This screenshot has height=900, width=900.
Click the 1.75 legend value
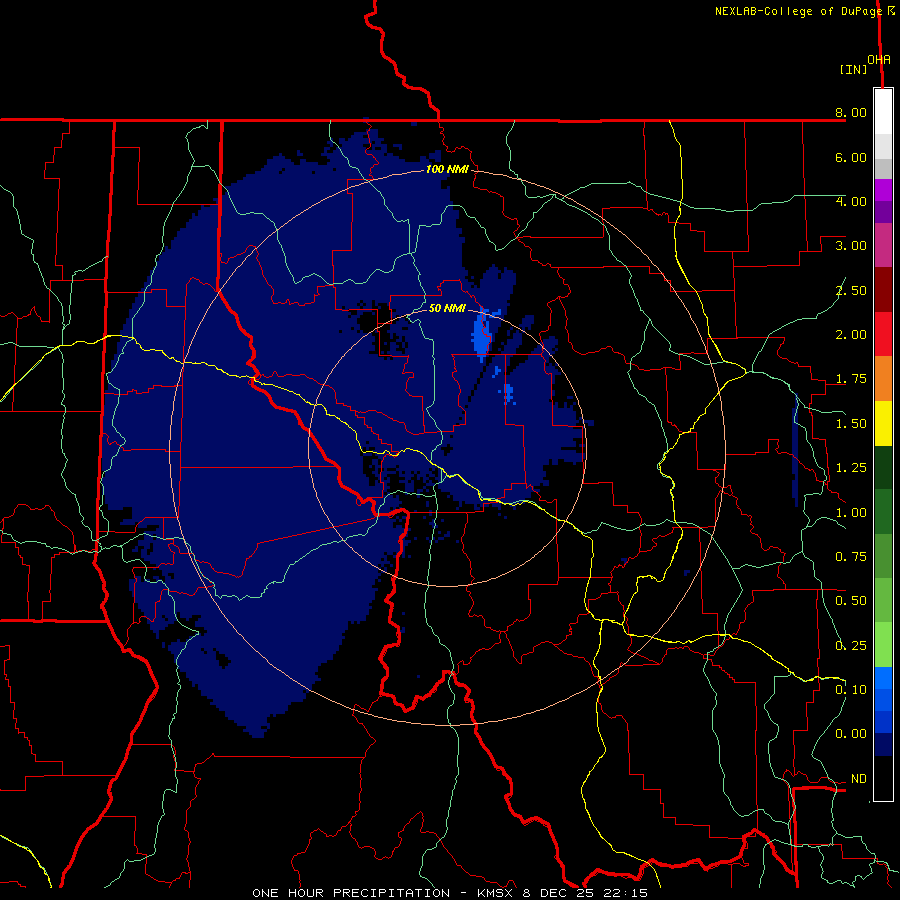851,379
